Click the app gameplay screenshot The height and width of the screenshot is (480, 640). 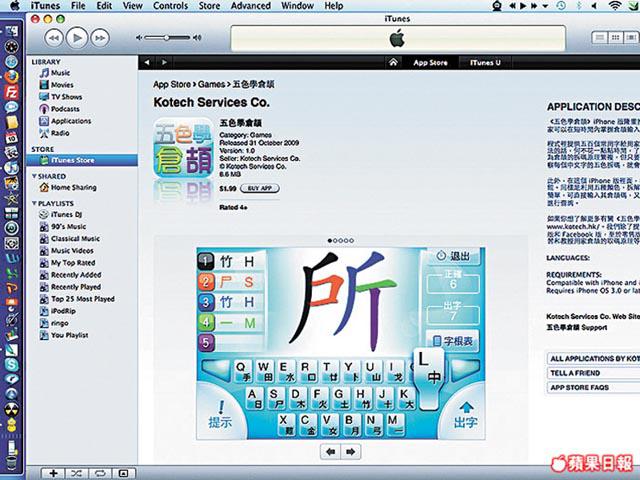pyautogui.click(x=341, y=343)
